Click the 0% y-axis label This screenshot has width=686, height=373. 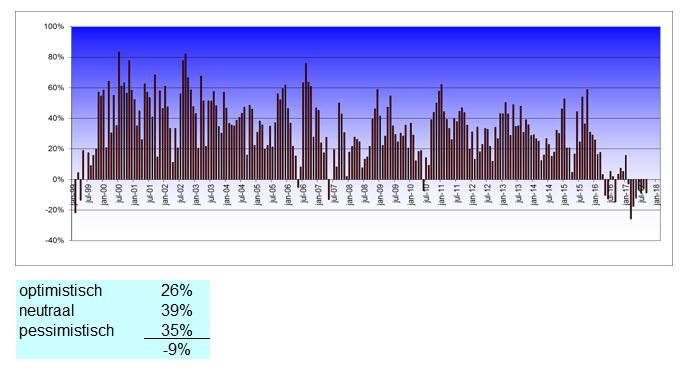[x=58, y=179]
